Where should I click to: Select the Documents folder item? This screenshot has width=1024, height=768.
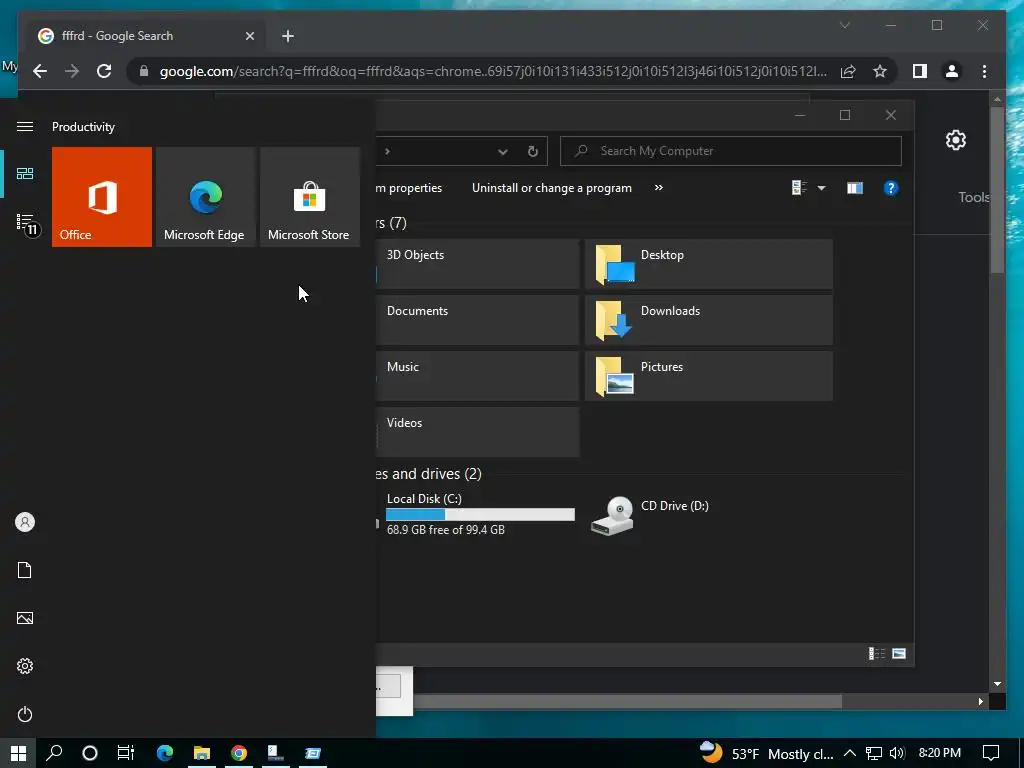[477, 320]
